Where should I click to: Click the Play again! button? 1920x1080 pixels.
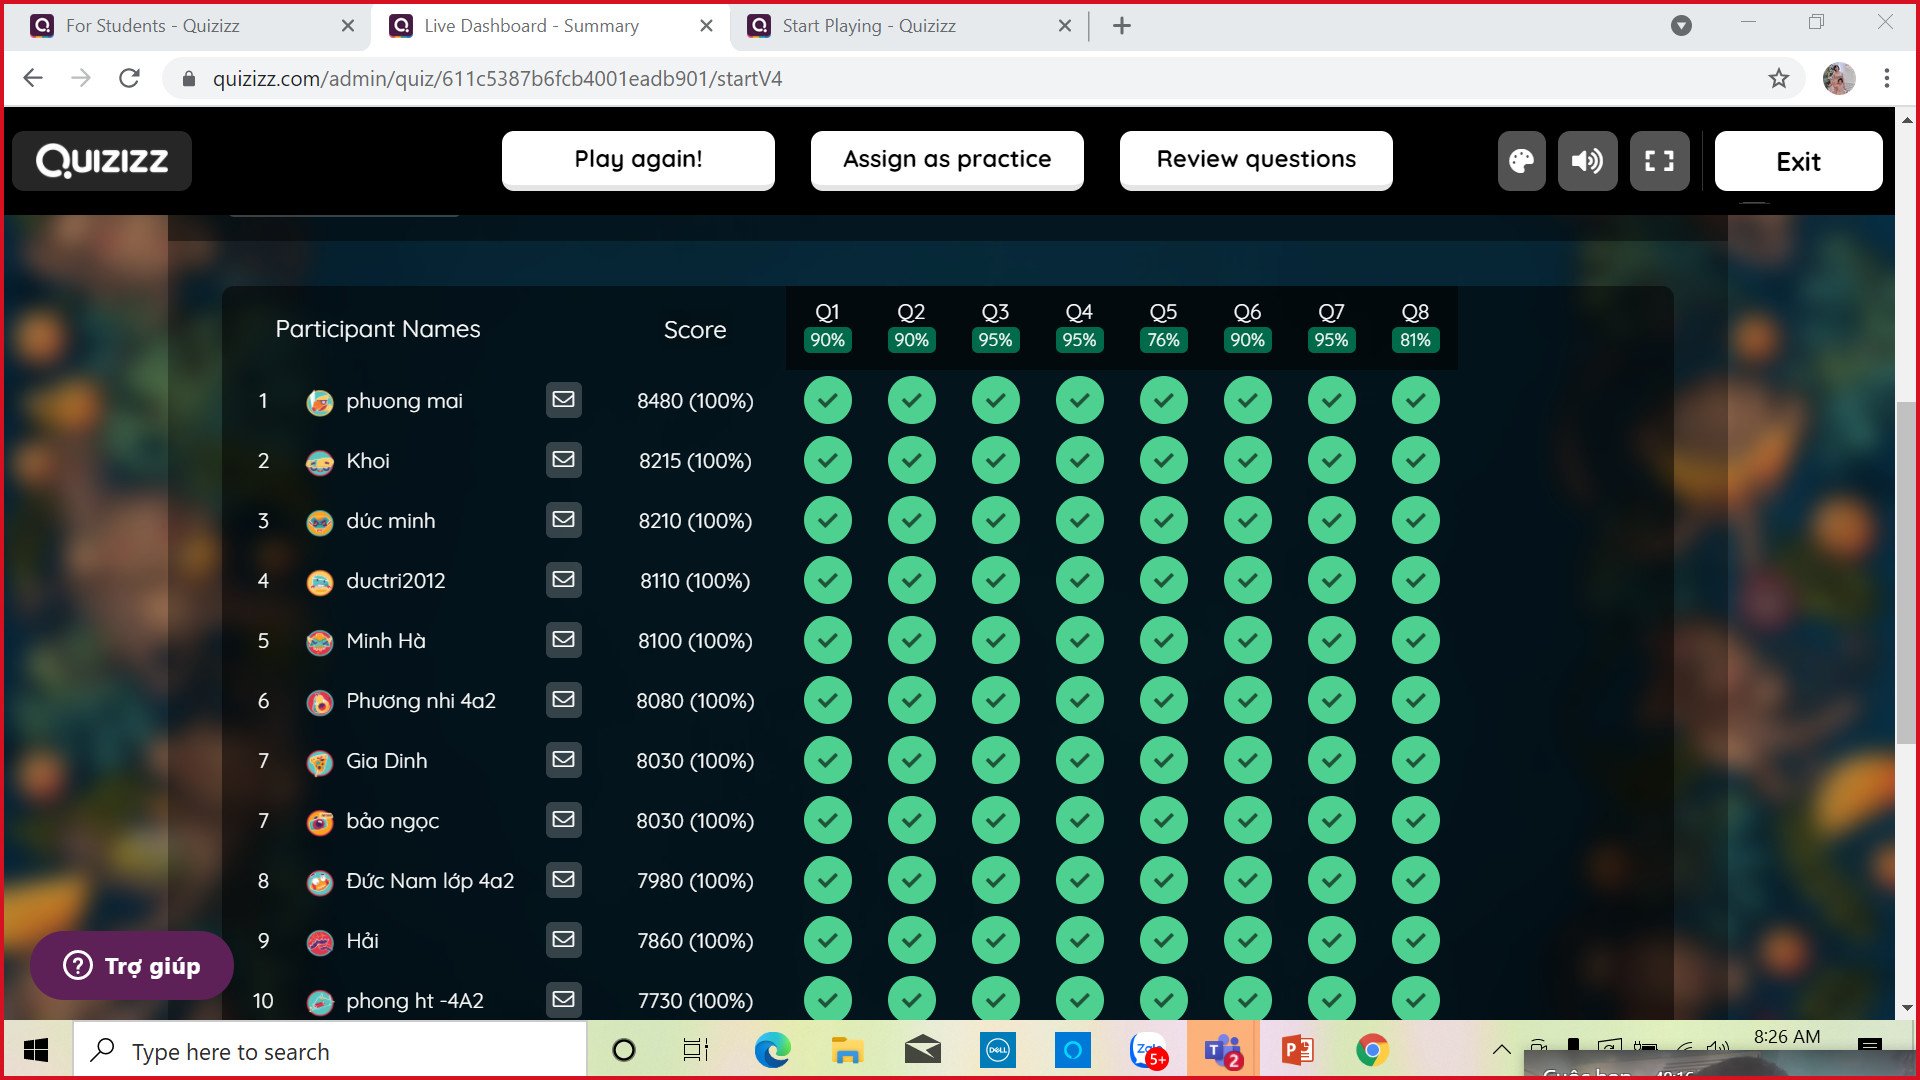point(638,160)
